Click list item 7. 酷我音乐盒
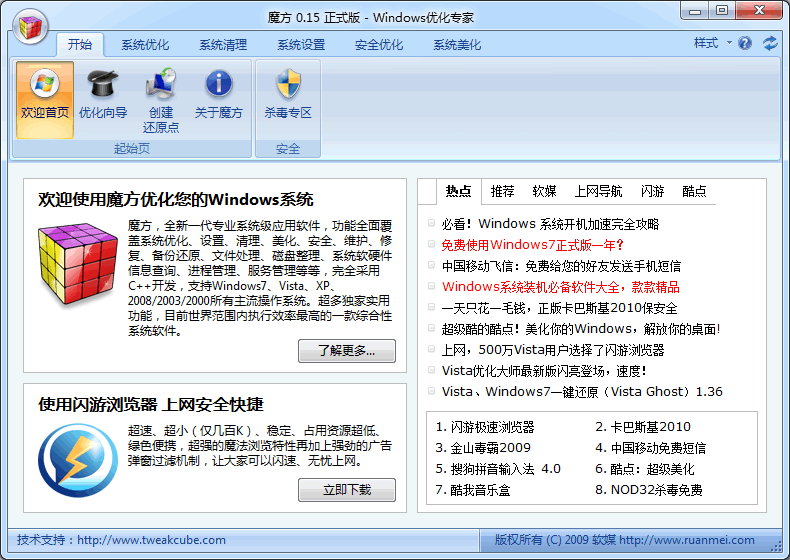The height and width of the screenshot is (560, 790). [x=473, y=490]
